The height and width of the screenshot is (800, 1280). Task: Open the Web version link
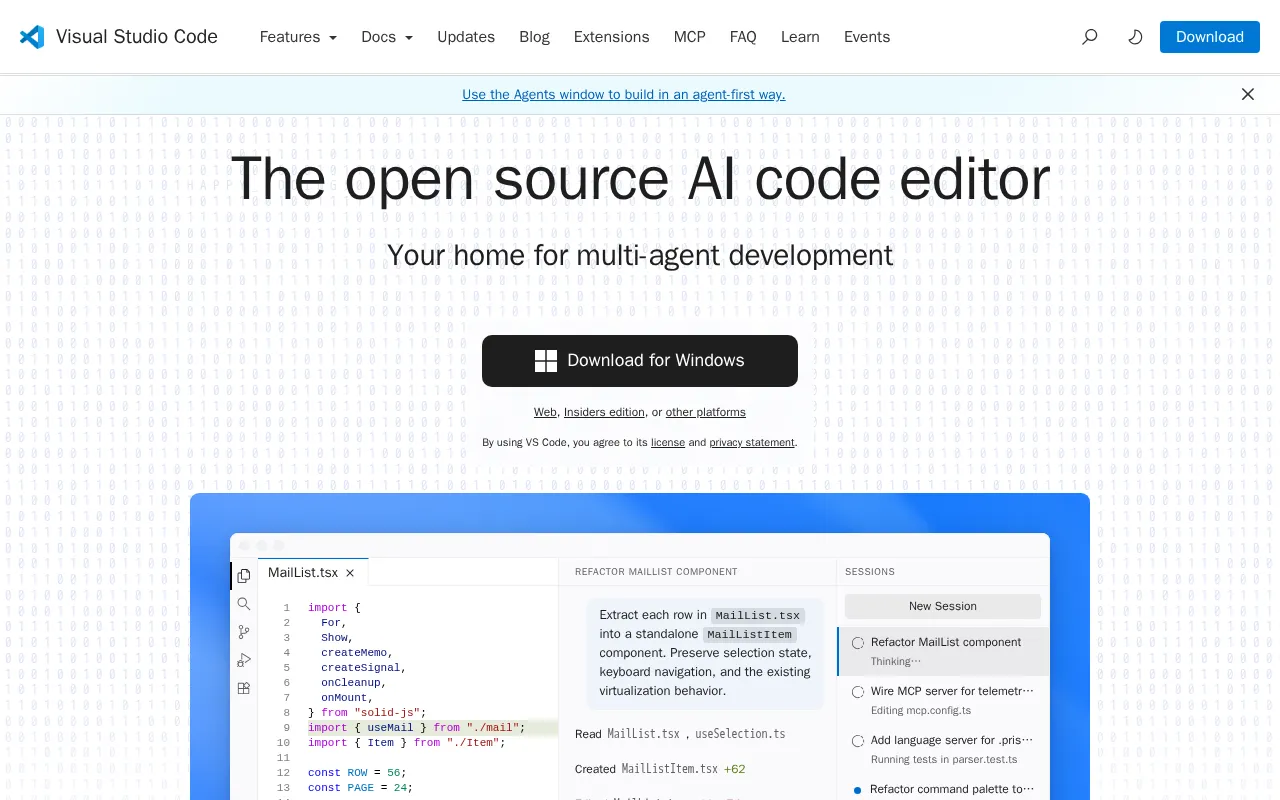[545, 412]
